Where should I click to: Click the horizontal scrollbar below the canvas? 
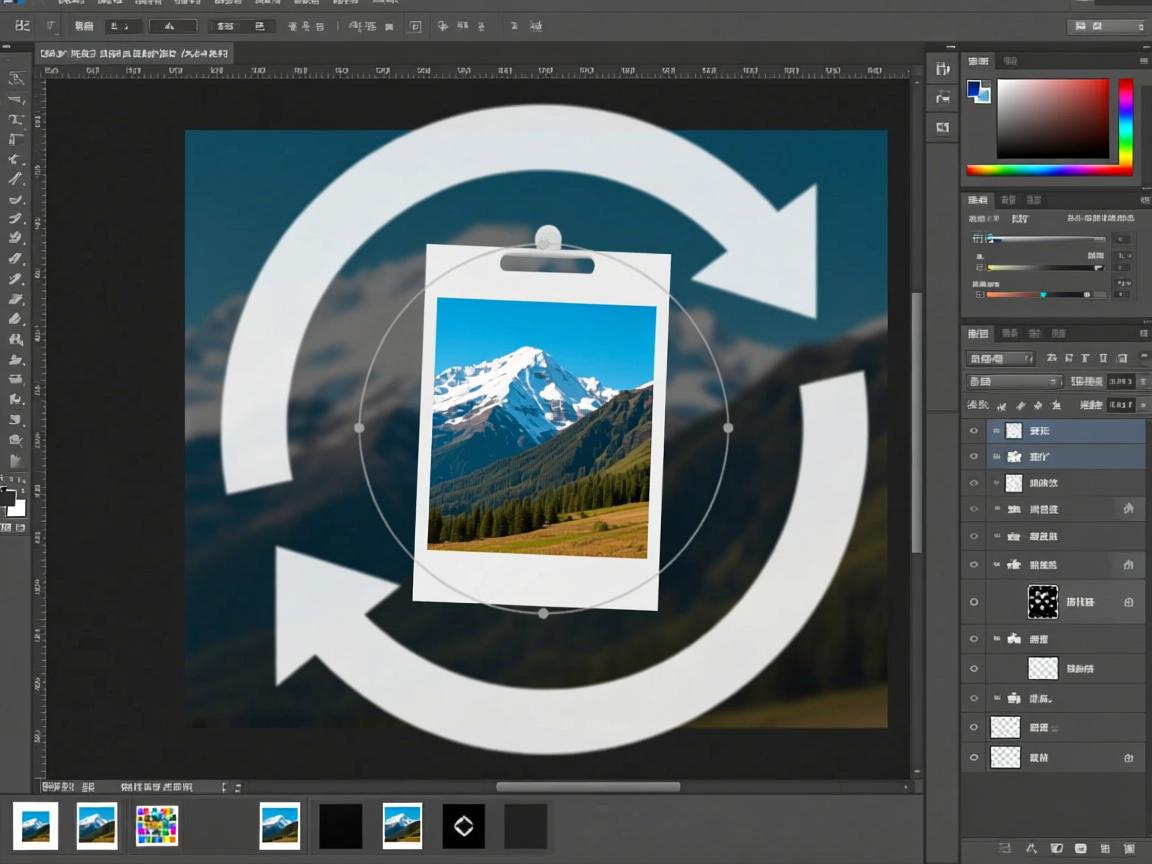coord(588,787)
